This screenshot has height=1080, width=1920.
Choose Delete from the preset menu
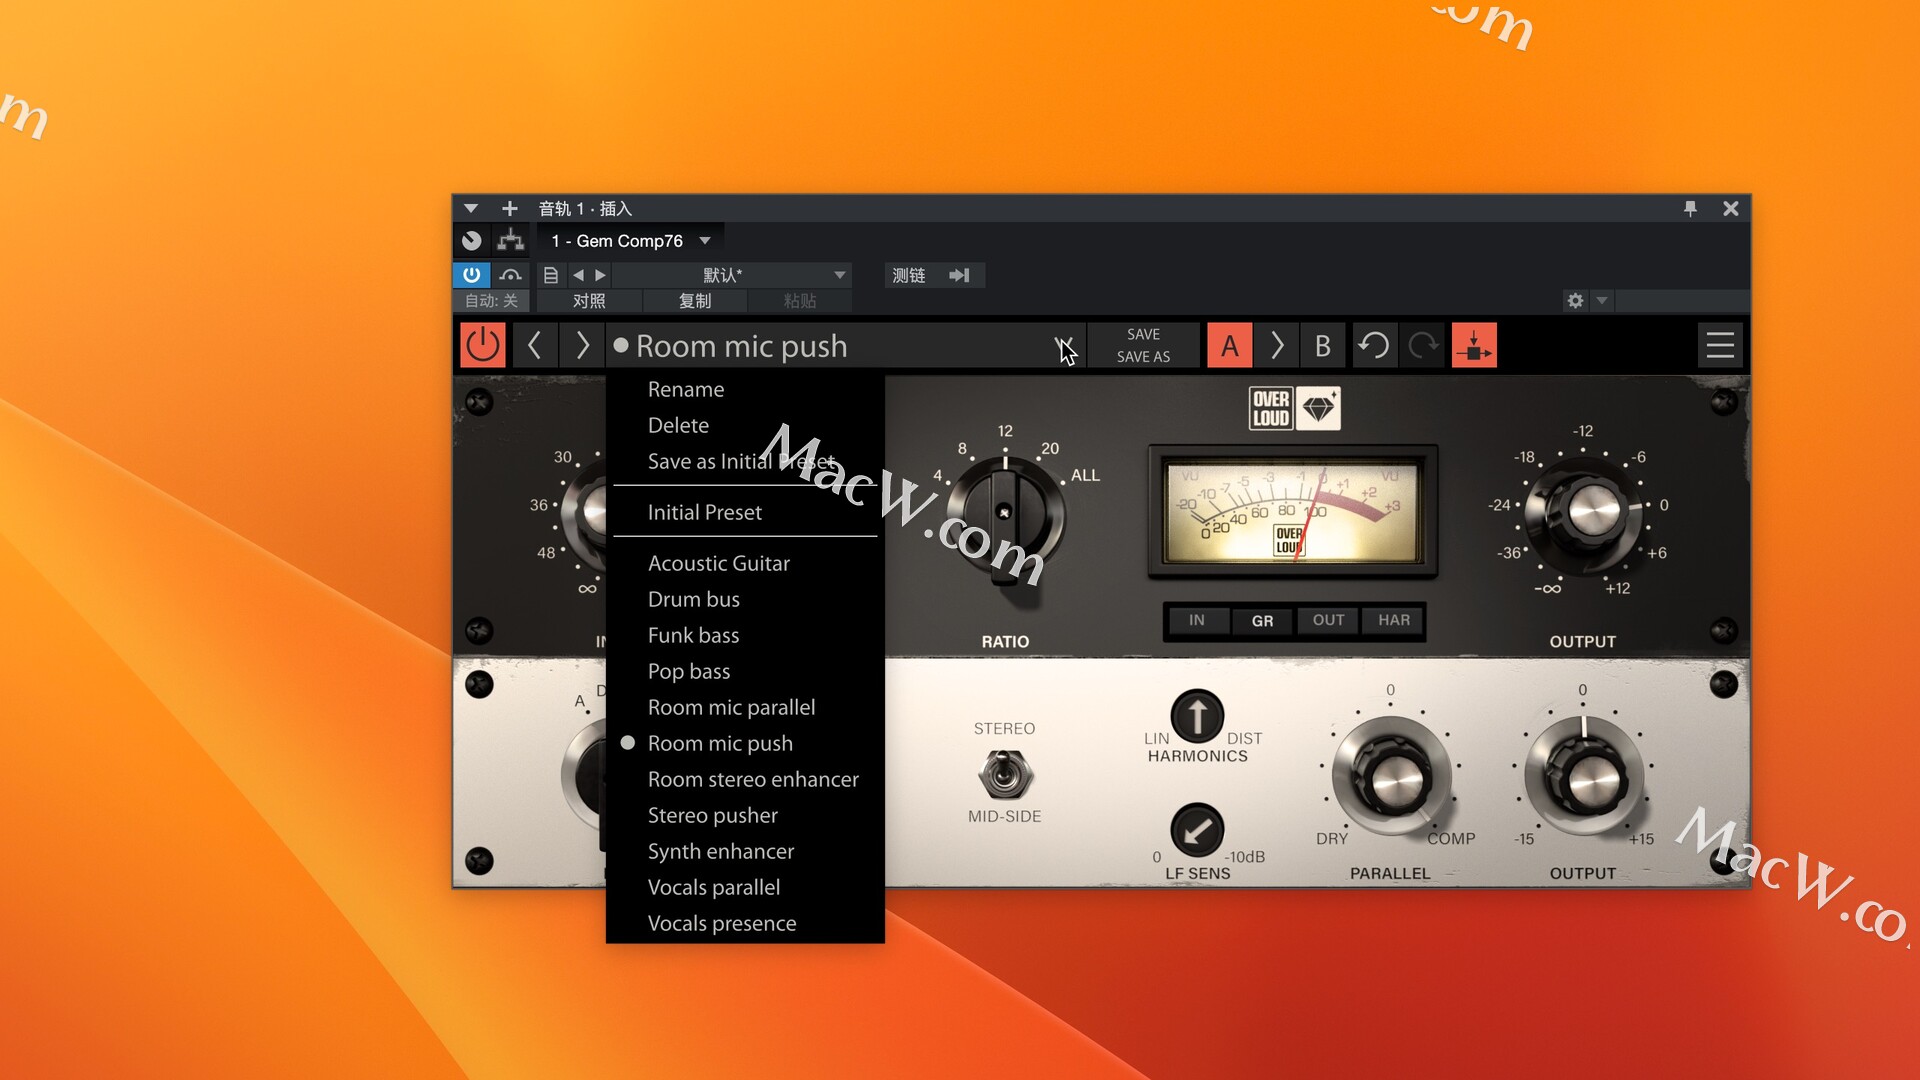click(745, 426)
